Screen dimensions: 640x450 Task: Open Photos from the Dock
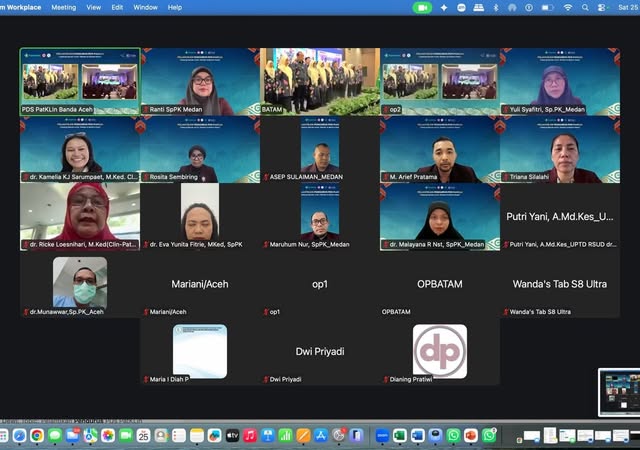pyautogui.click(x=108, y=436)
